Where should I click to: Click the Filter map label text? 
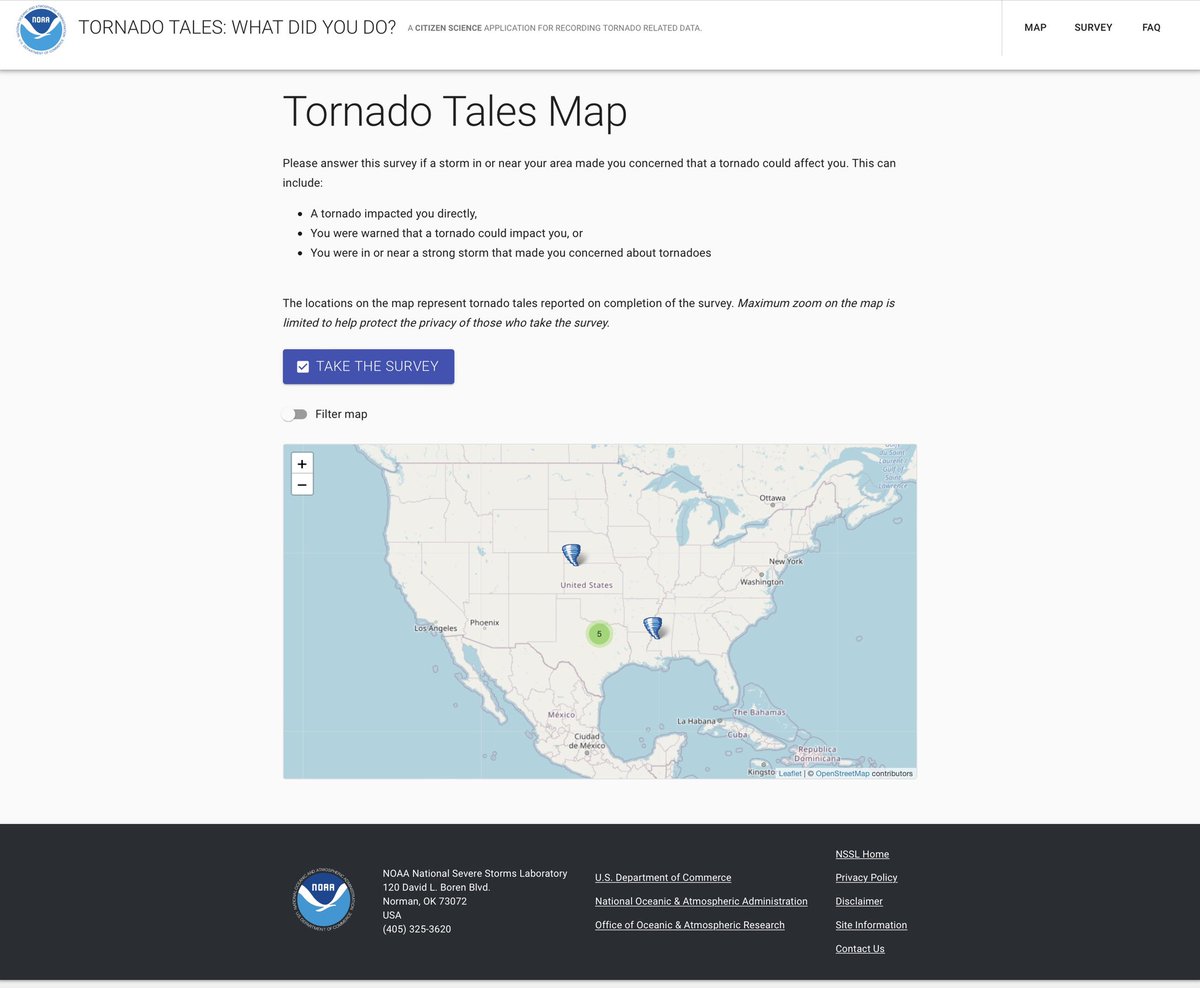tap(341, 414)
